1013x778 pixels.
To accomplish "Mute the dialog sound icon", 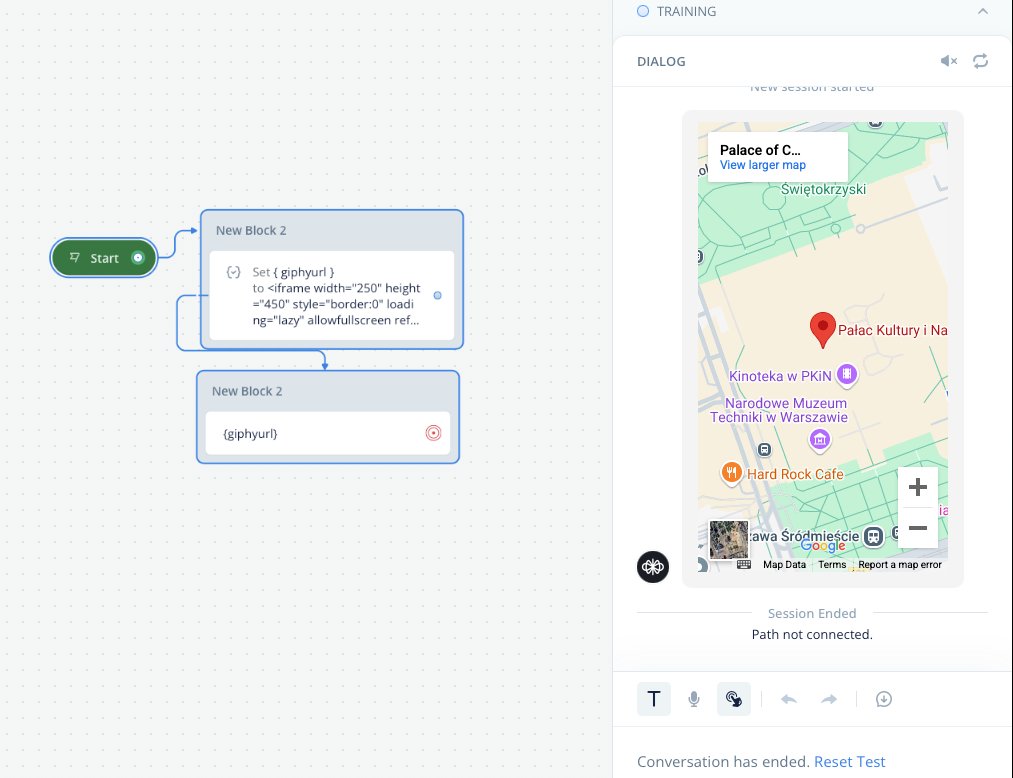I will click(x=948, y=61).
